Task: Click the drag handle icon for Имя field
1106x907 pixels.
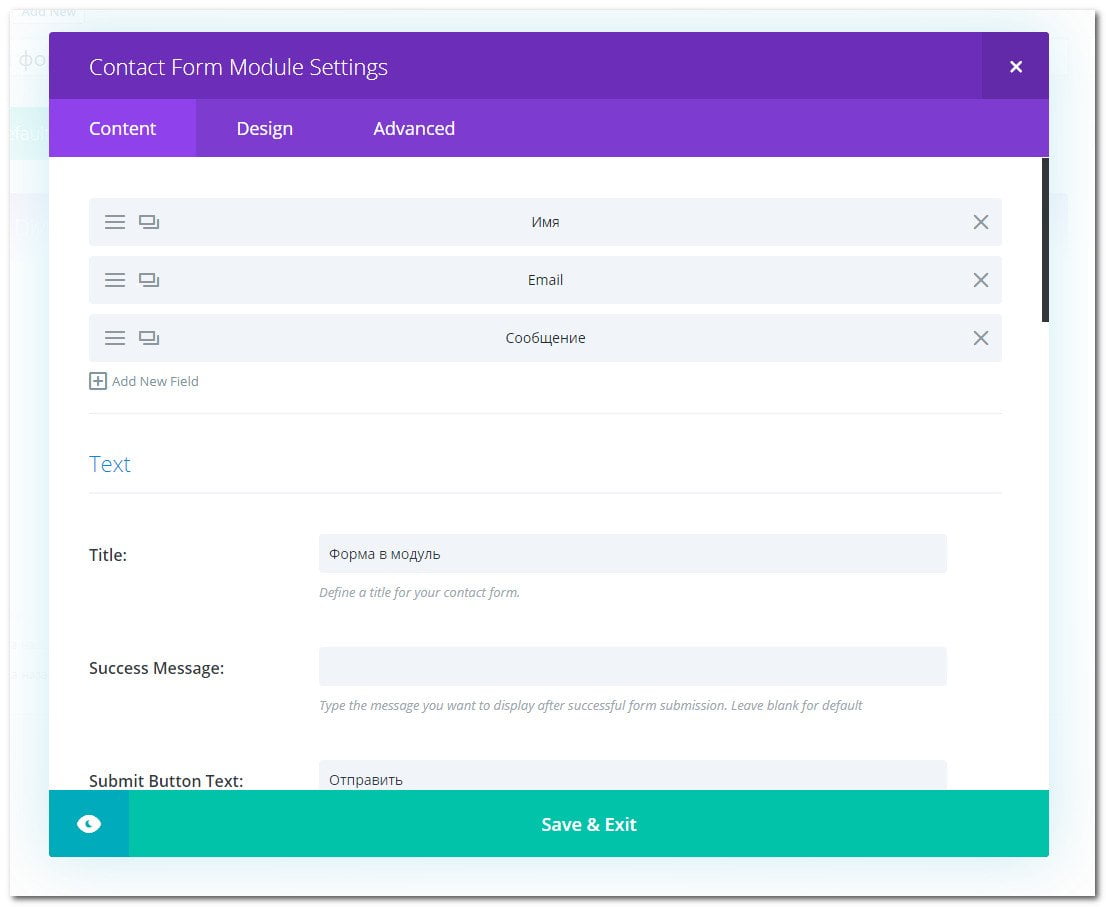Action: pos(115,222)
